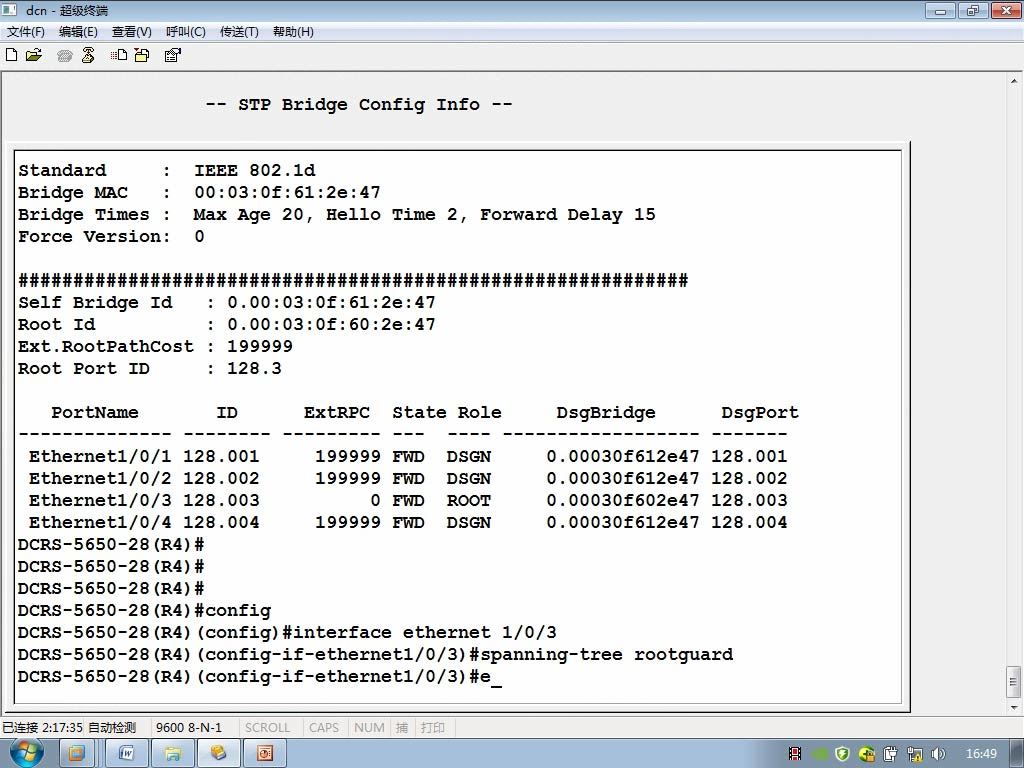Click the New connection toolbar icon

(11, 55)
